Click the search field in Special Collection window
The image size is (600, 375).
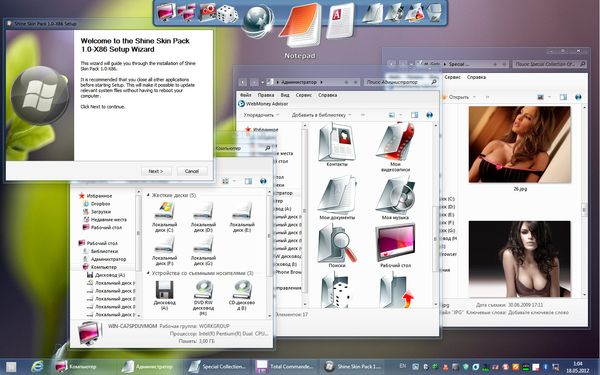(549, 64)
